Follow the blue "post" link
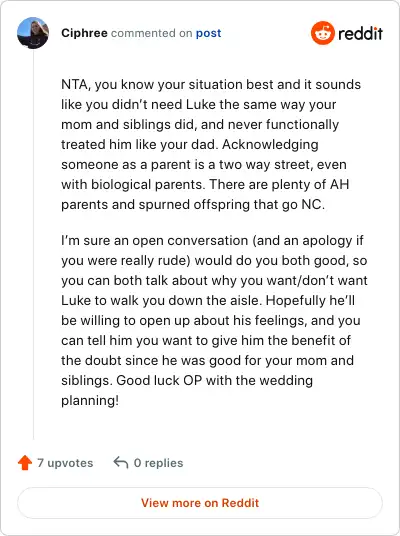This screenshot has width=400, height=536. 208,34
